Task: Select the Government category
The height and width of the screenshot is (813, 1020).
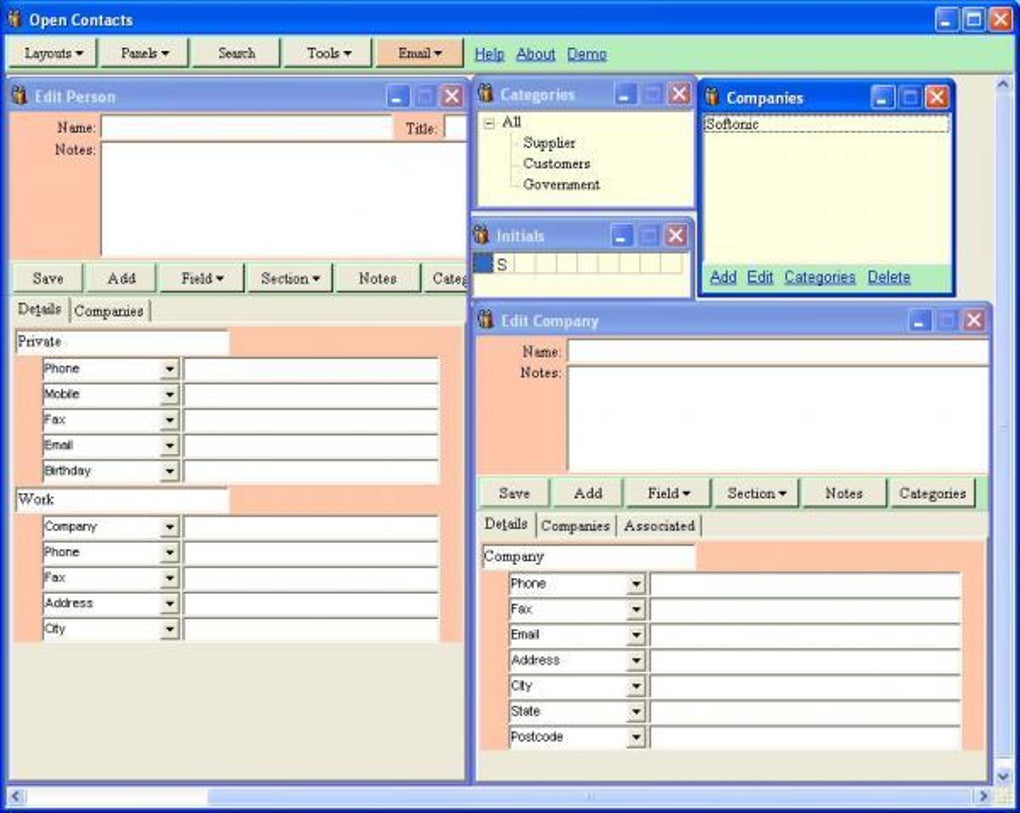Action: click(561, 184)
